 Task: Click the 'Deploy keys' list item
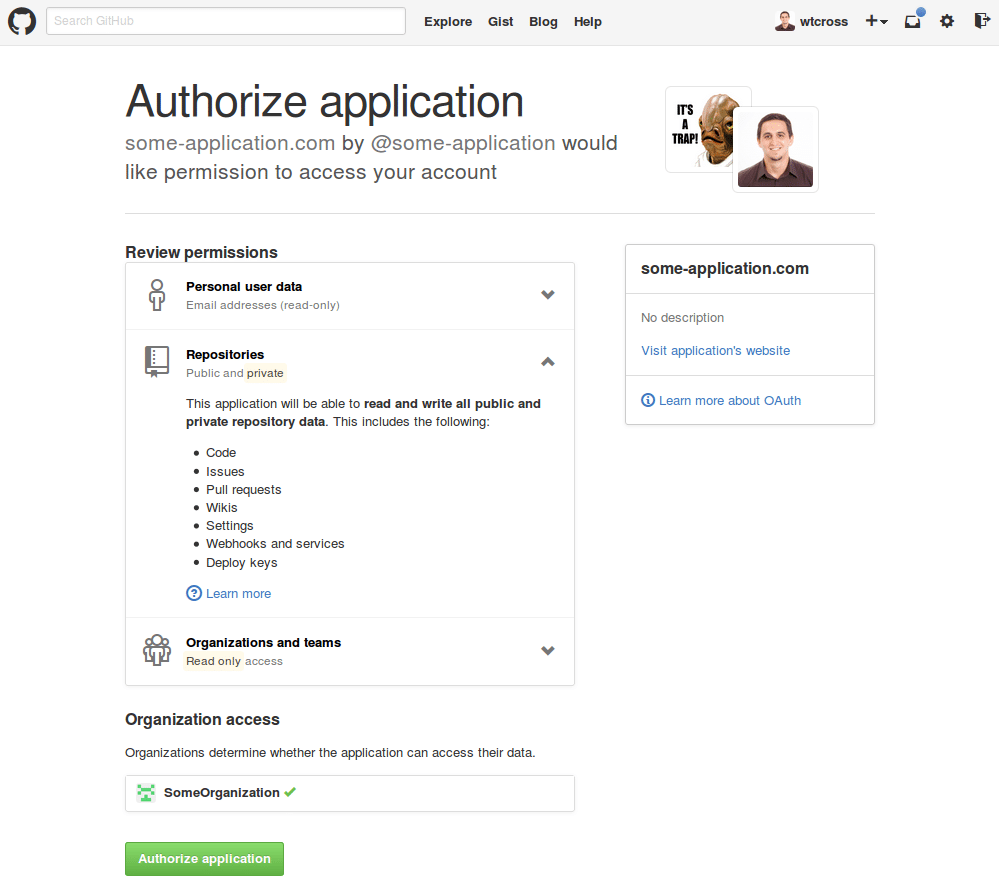[x=241, y=562]
